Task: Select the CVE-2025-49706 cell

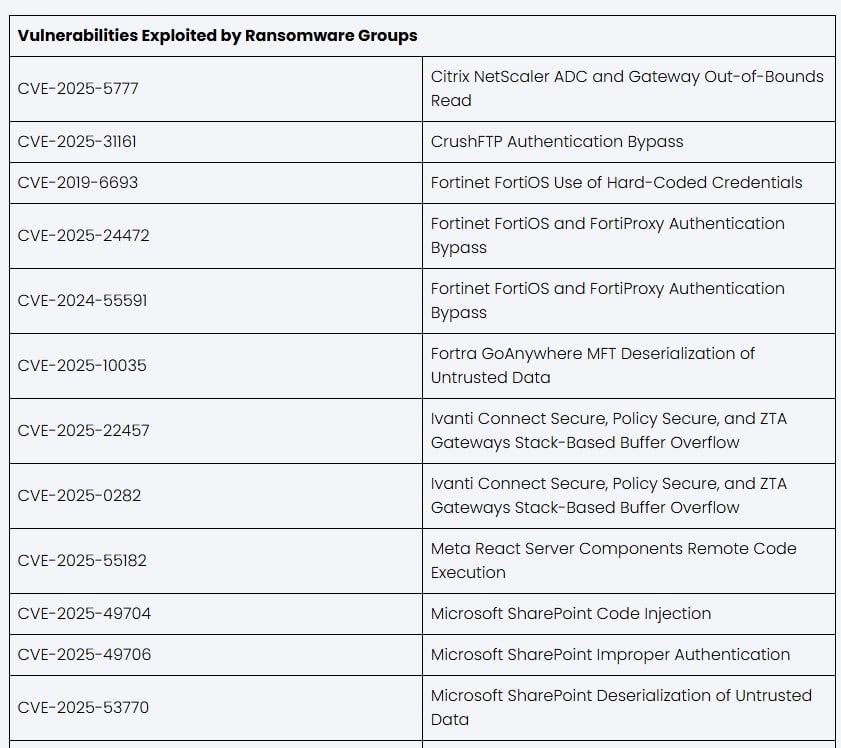Action: coord(84,655)
